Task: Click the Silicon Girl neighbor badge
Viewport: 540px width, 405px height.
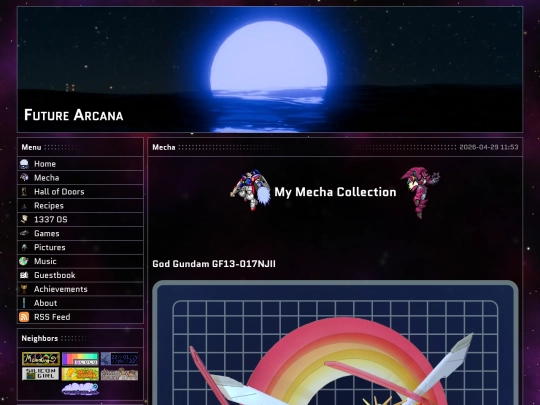Action: [x=41, y=374]
